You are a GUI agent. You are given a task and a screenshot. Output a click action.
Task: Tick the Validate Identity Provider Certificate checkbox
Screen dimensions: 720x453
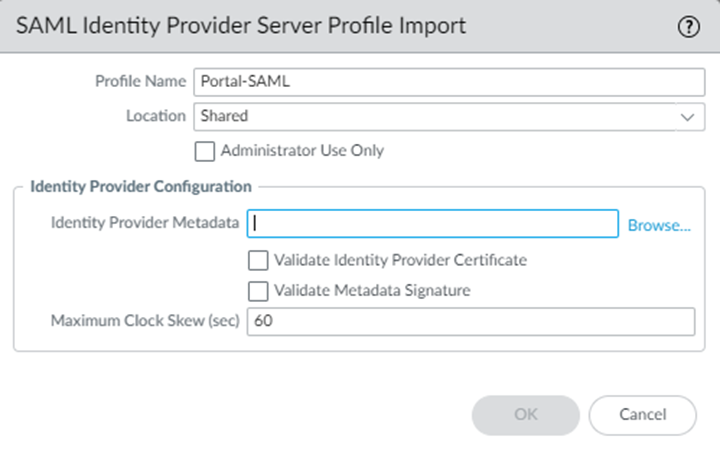(x=258, y=260)
